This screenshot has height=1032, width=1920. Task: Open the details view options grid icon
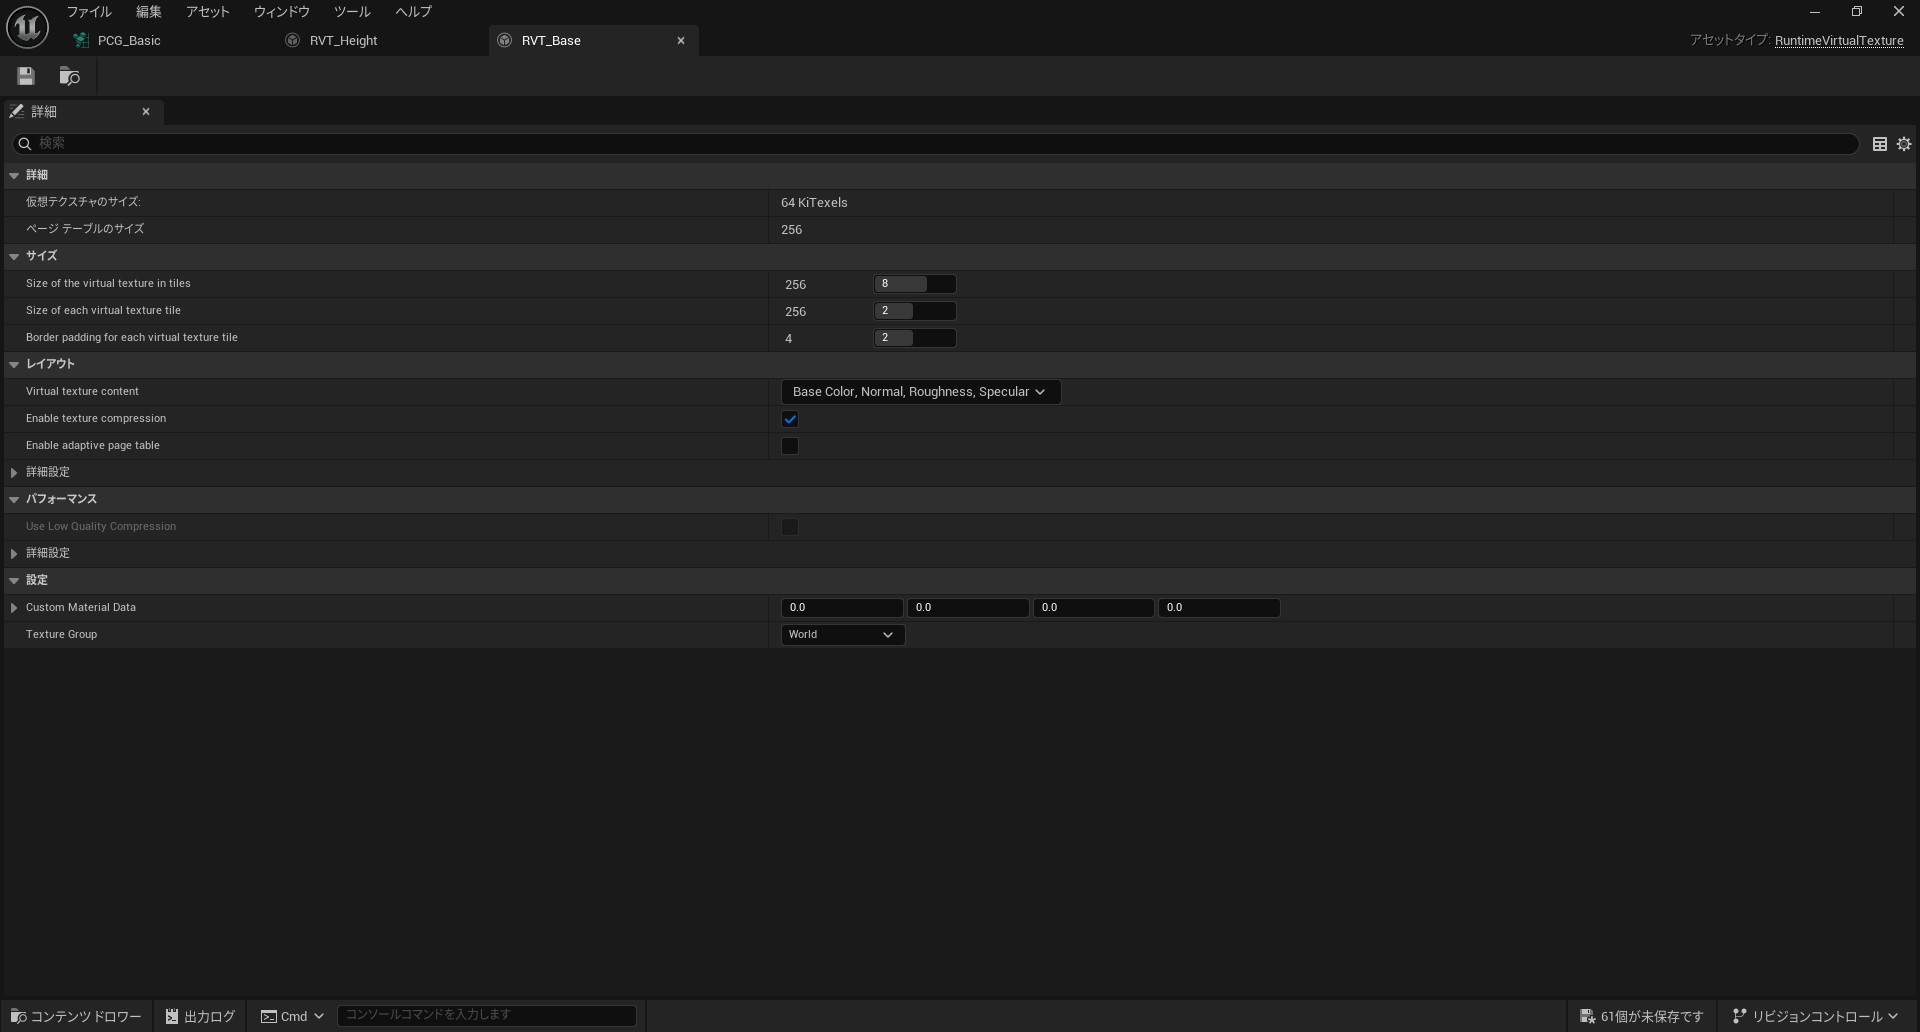pyautogui.click(x=1879, y=144)
